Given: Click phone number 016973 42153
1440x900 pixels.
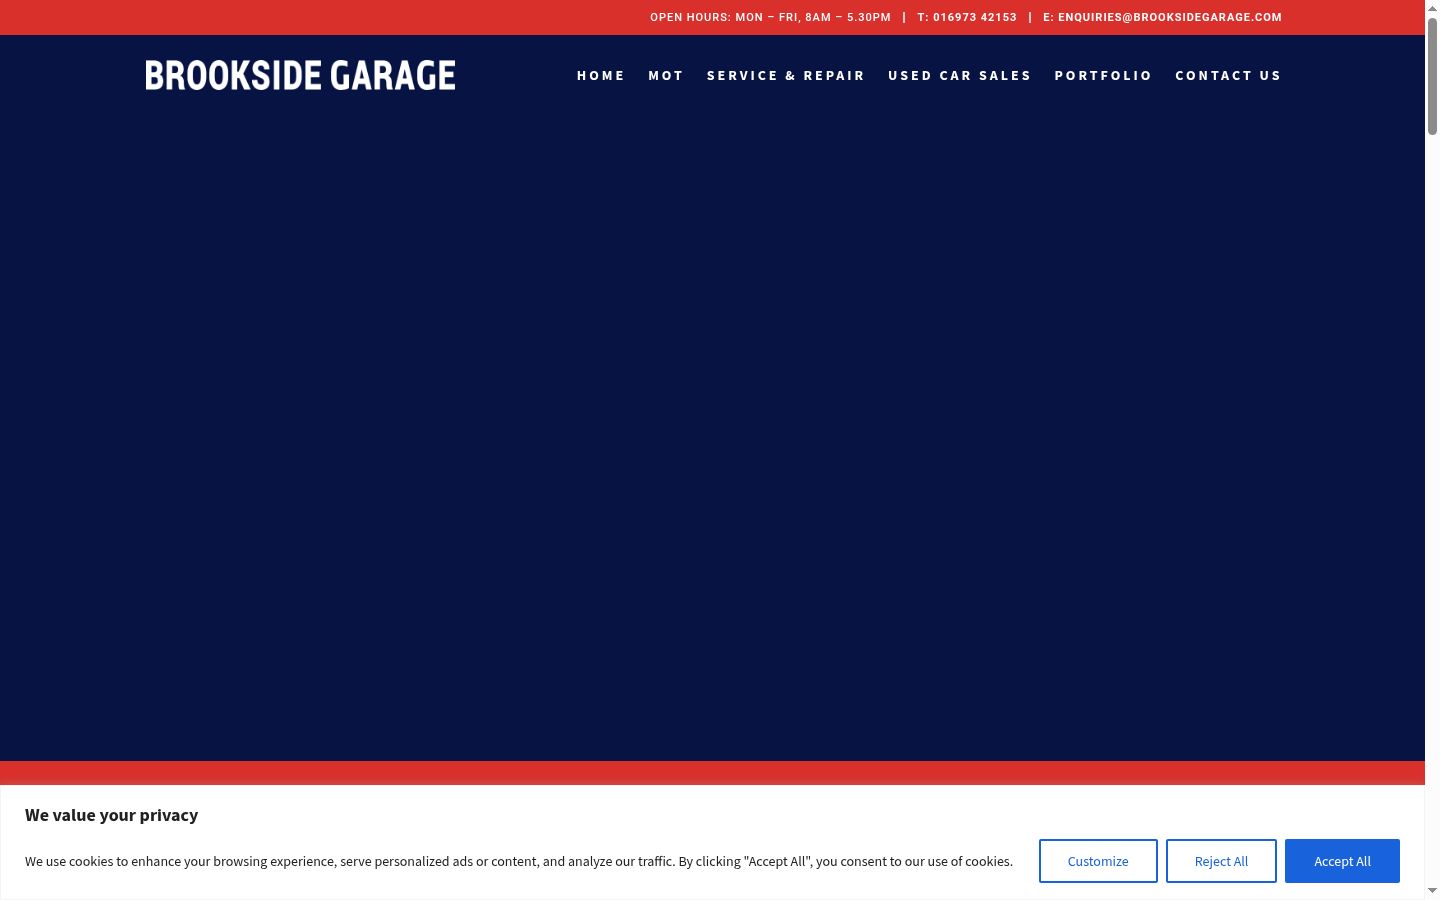Looking at the screenshot, I should 975,17.
